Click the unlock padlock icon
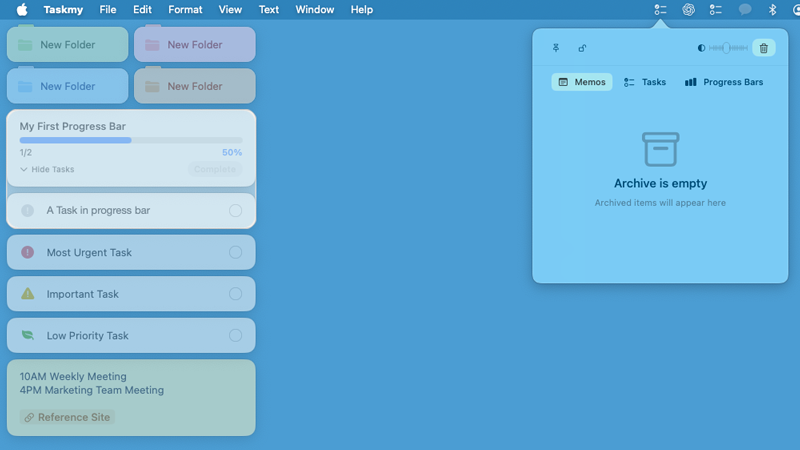The width and height of the screenshot is (800, 450). pyautogui.click(x=582, y=48)
